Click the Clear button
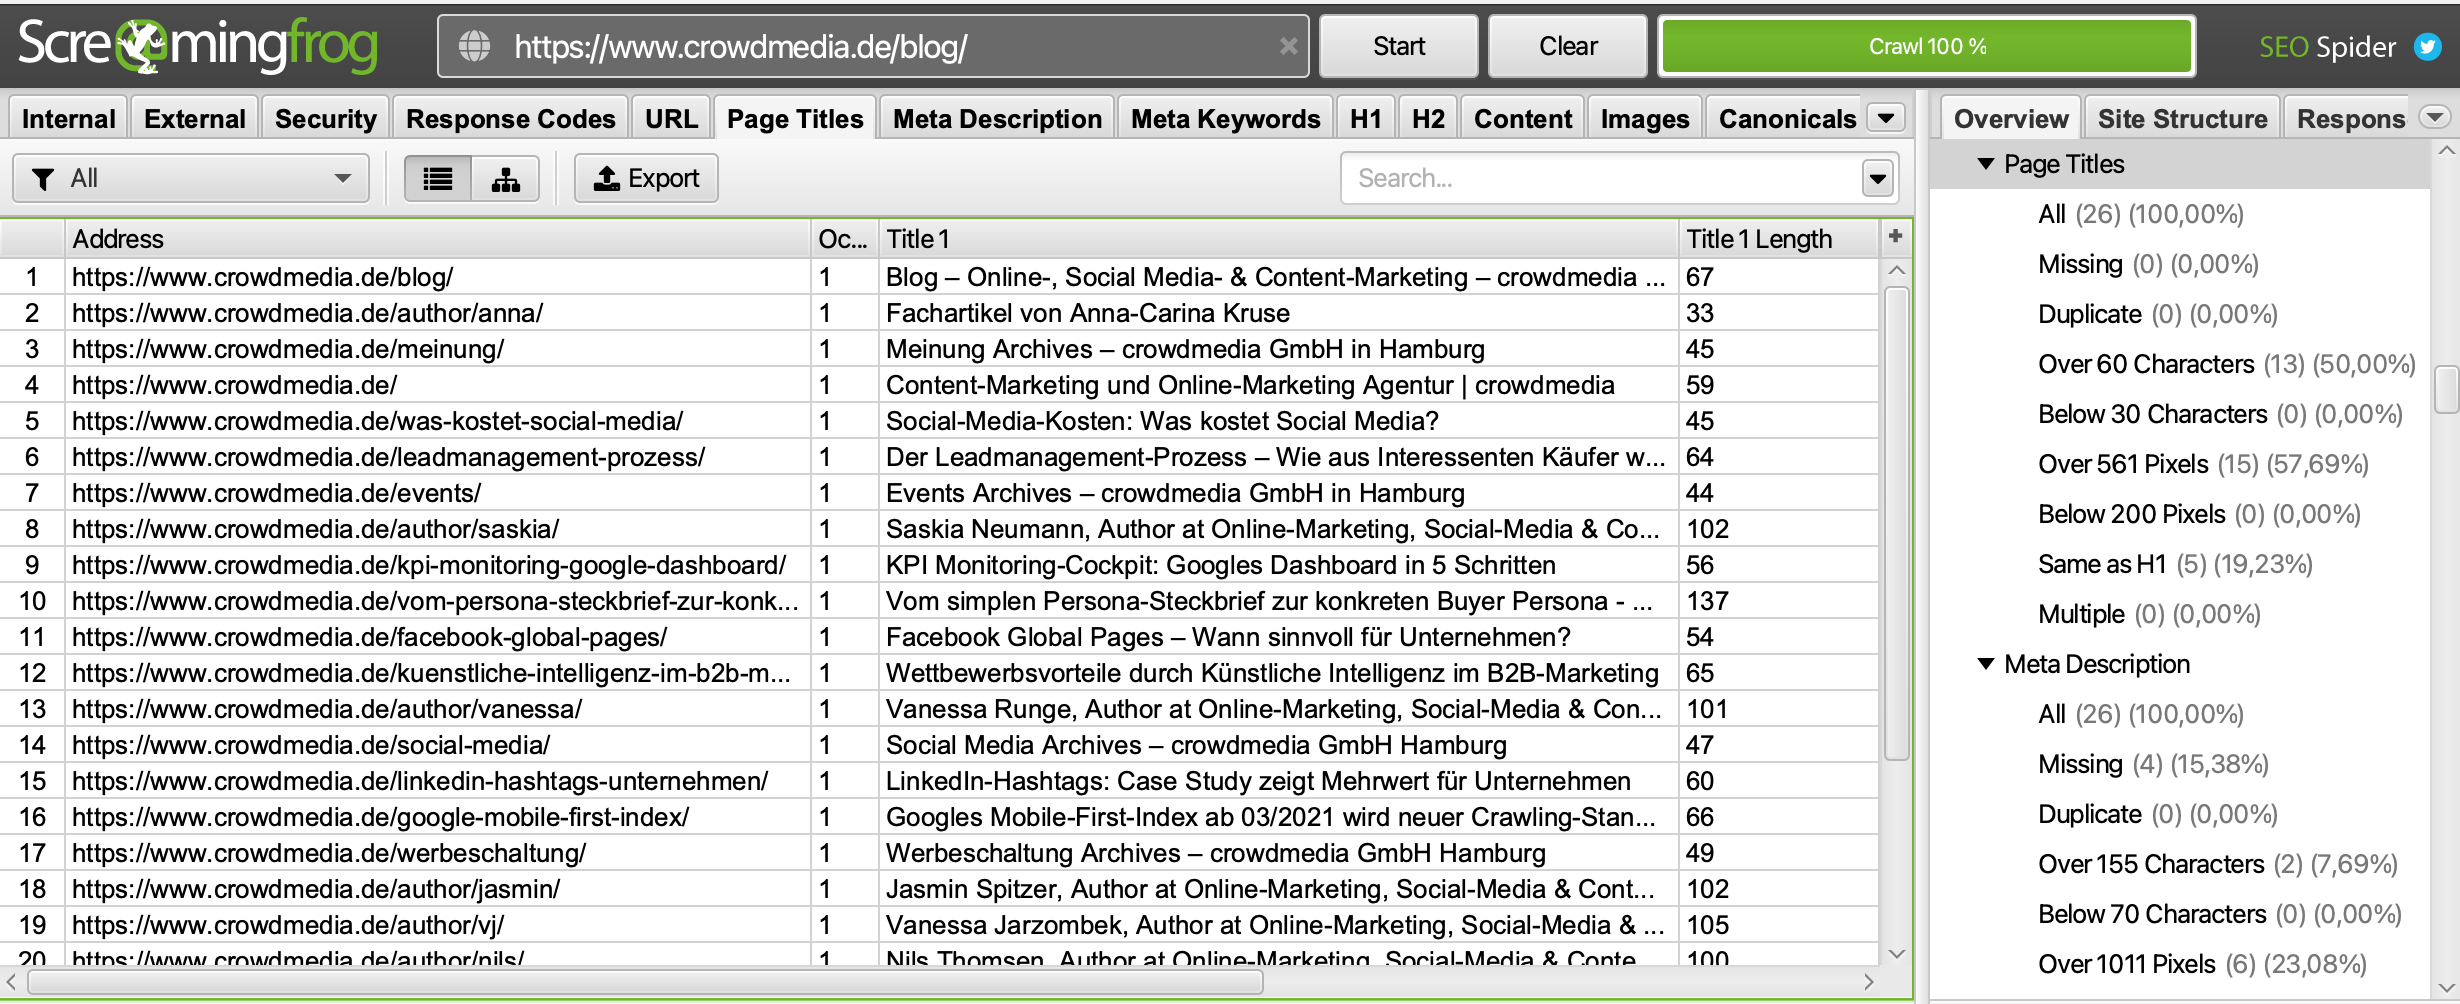 tap(1567, 46)
